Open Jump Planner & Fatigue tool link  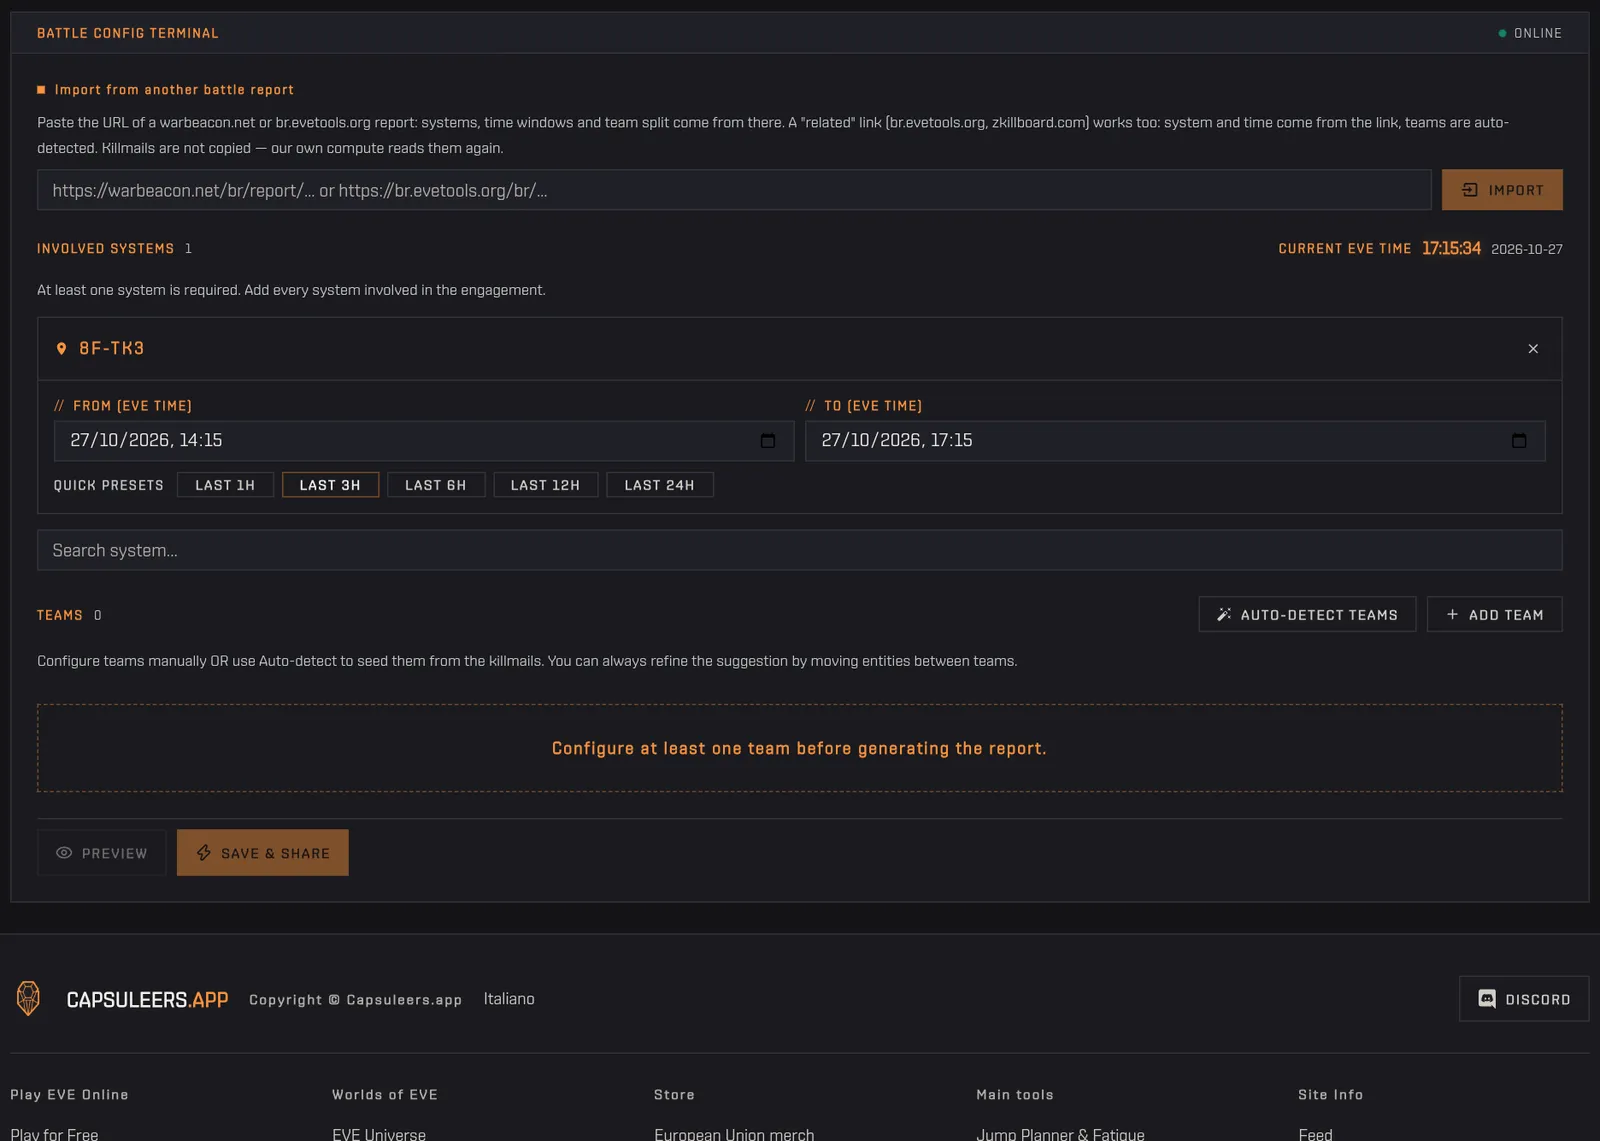(1060, 1134)
